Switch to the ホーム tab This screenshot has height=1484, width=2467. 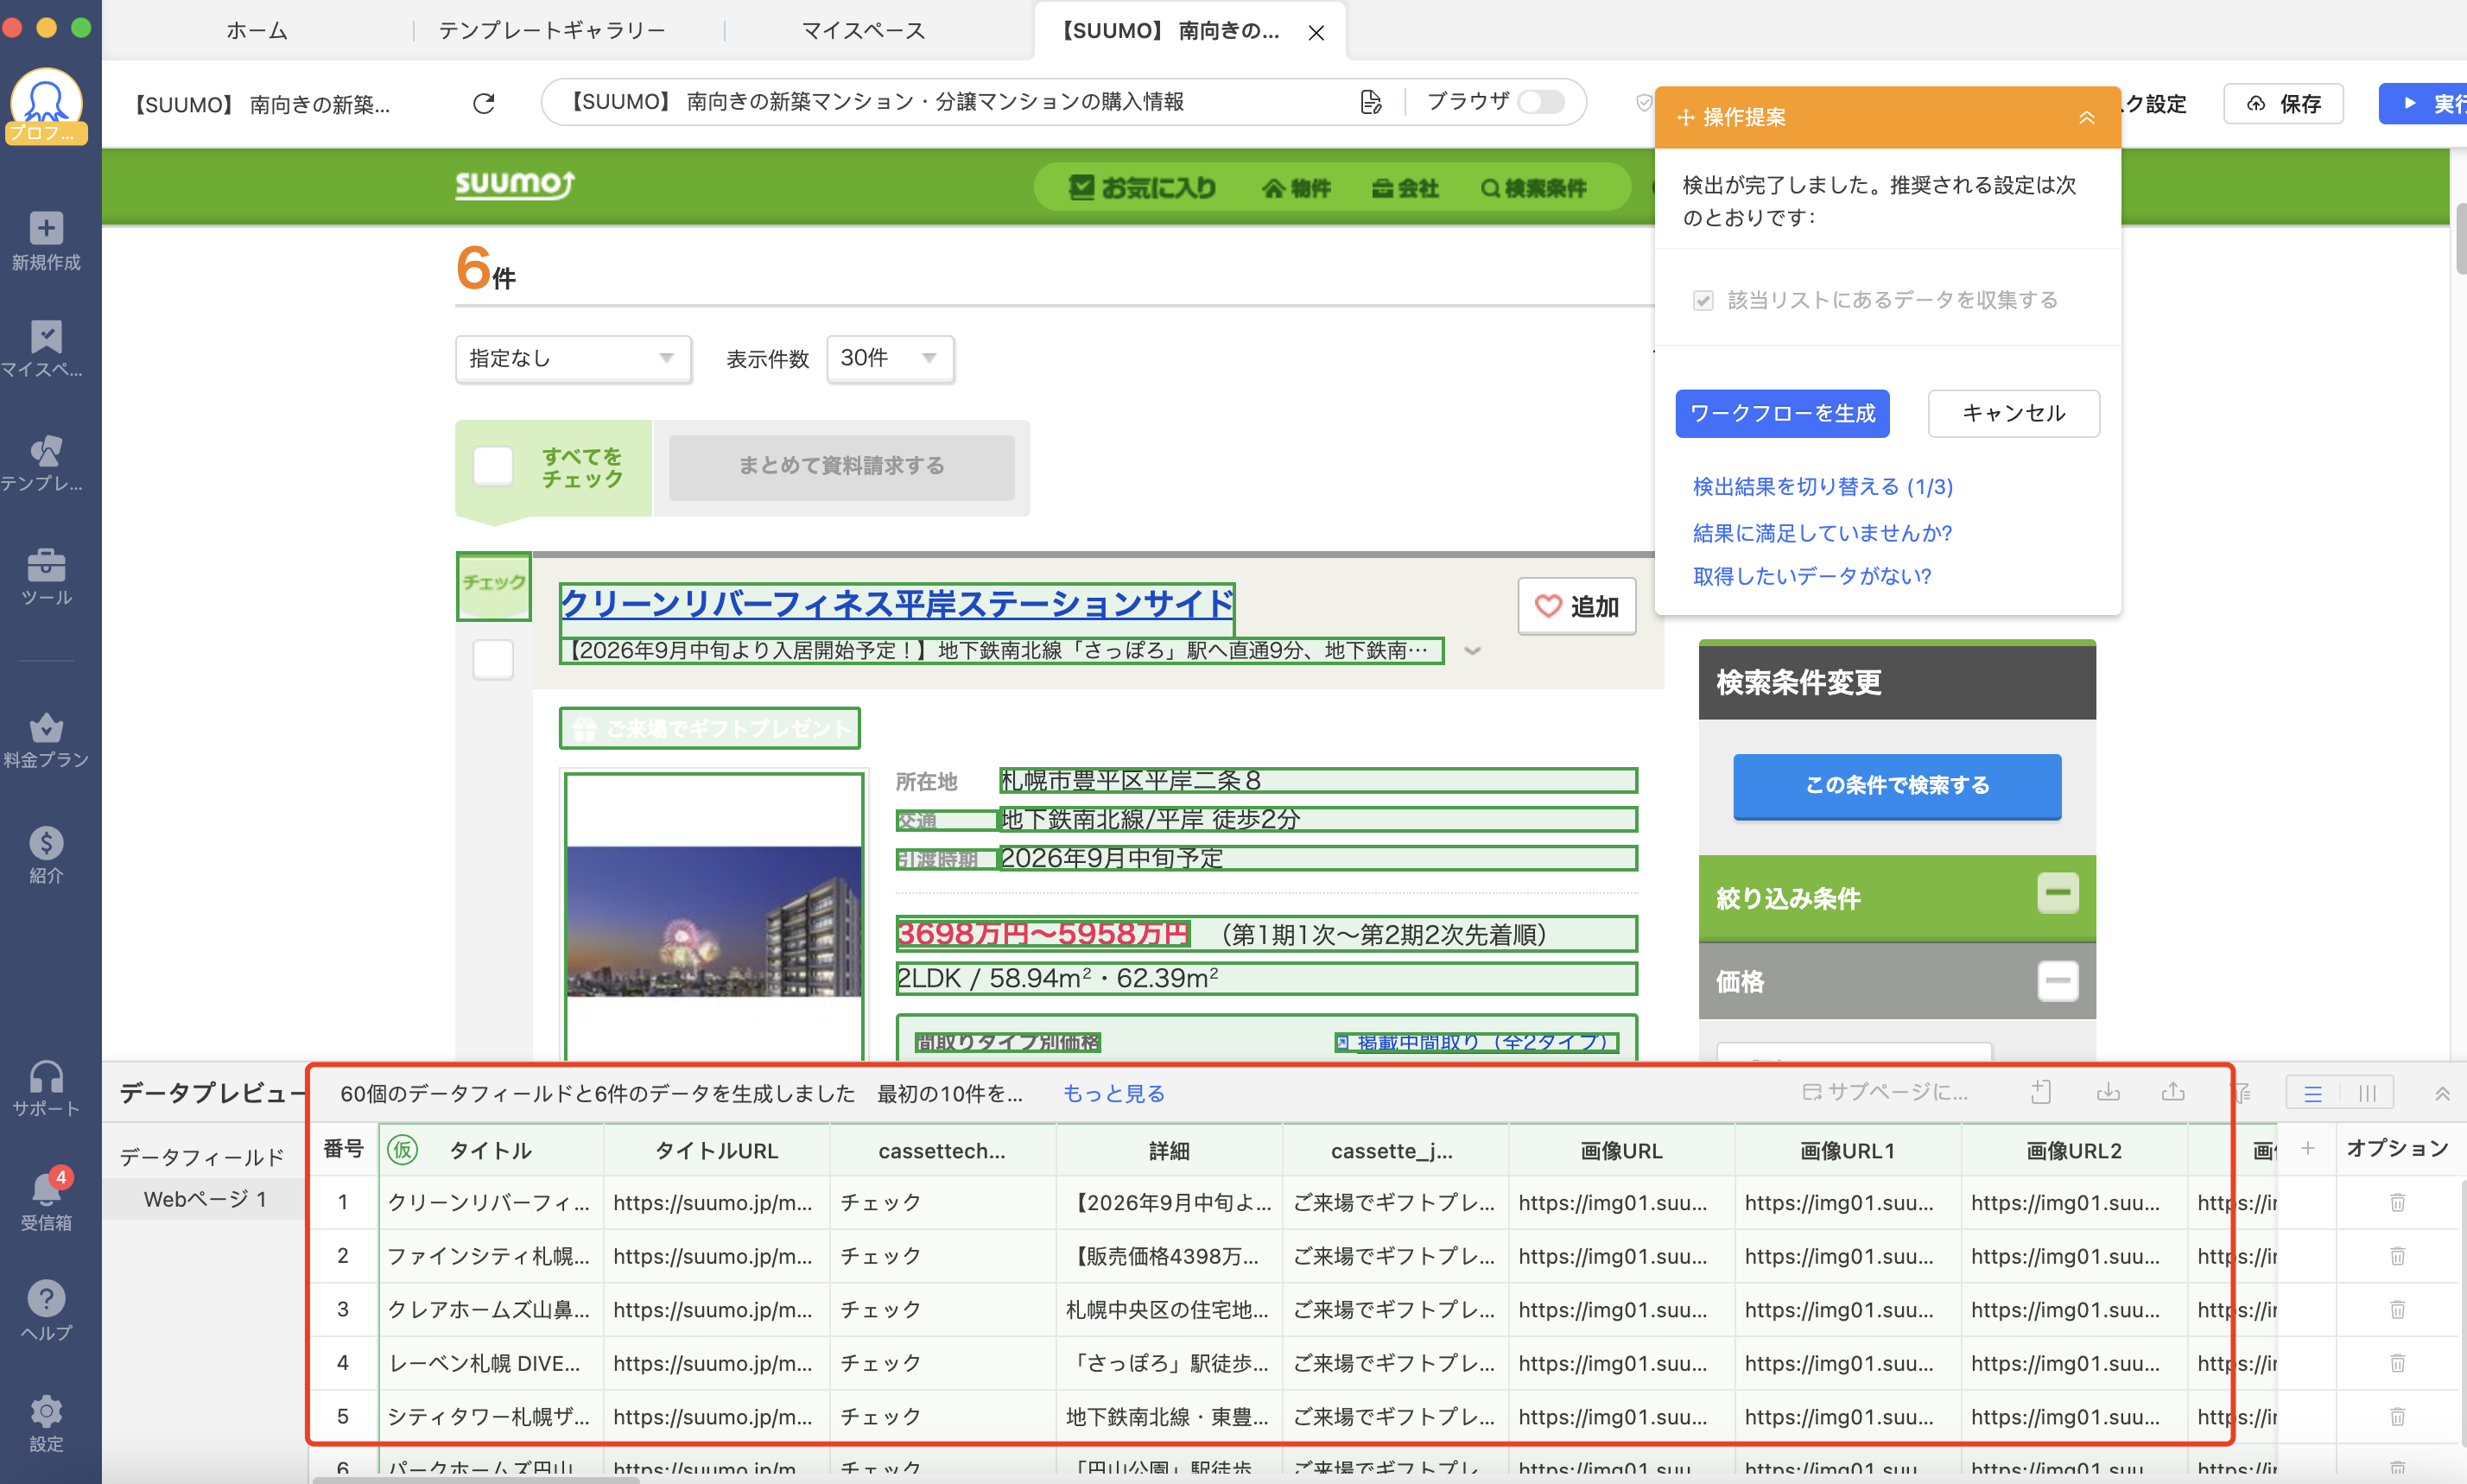257,31
